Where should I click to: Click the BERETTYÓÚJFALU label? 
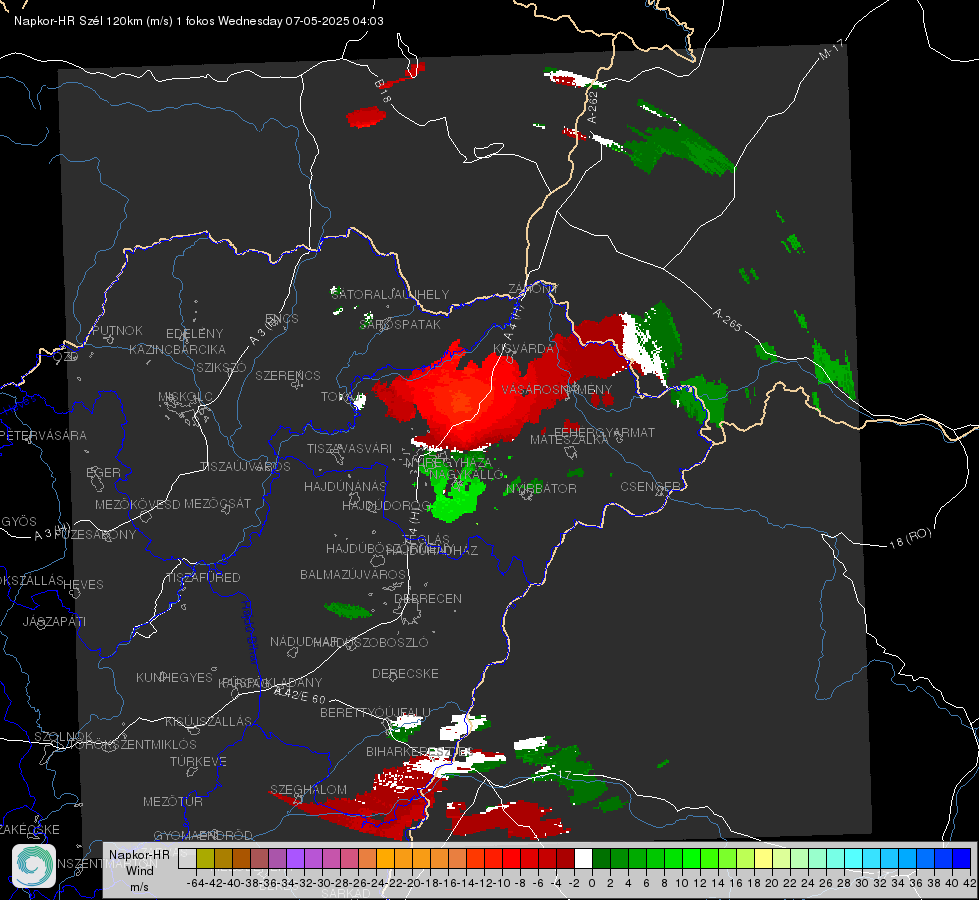tap(375, 713)
